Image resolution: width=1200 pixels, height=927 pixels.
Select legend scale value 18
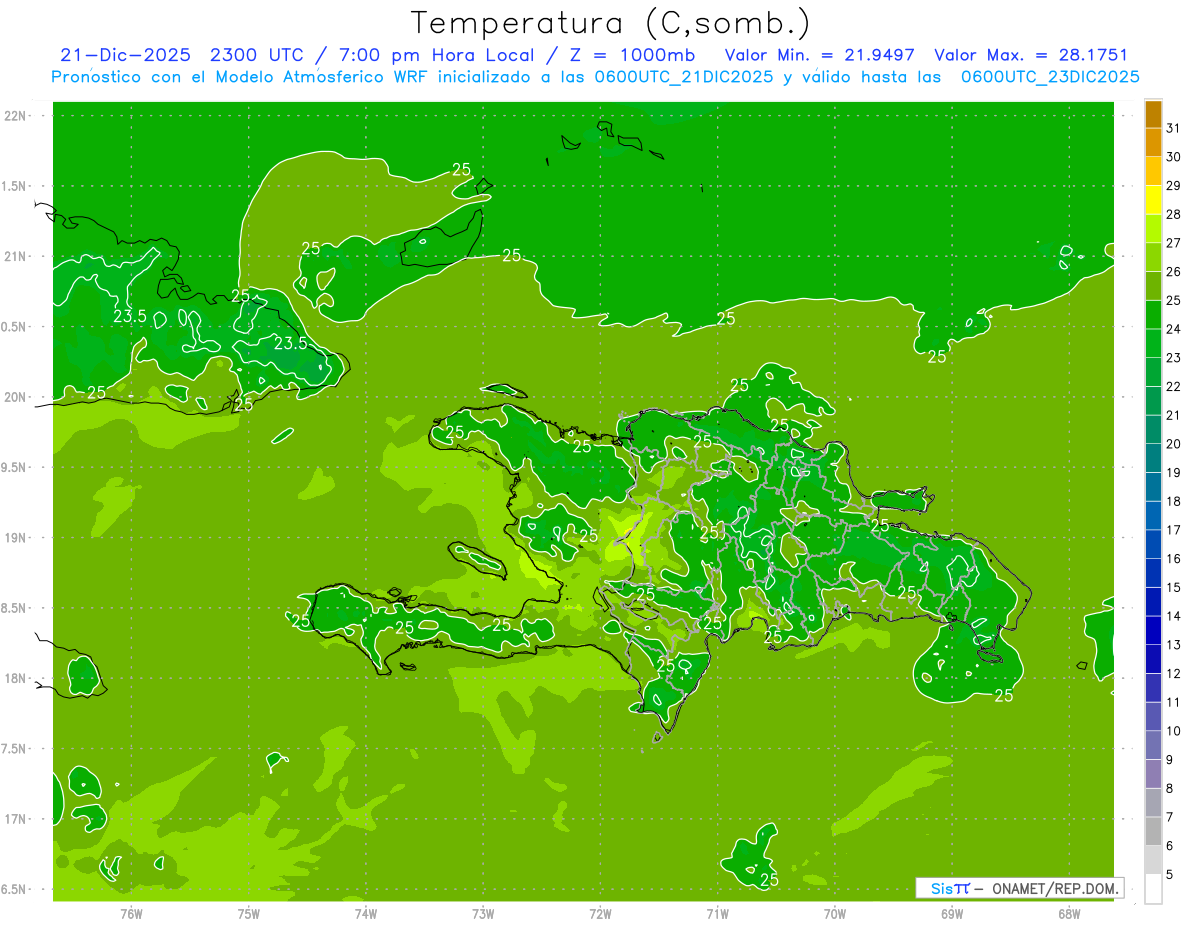[x=1173, y=501]
